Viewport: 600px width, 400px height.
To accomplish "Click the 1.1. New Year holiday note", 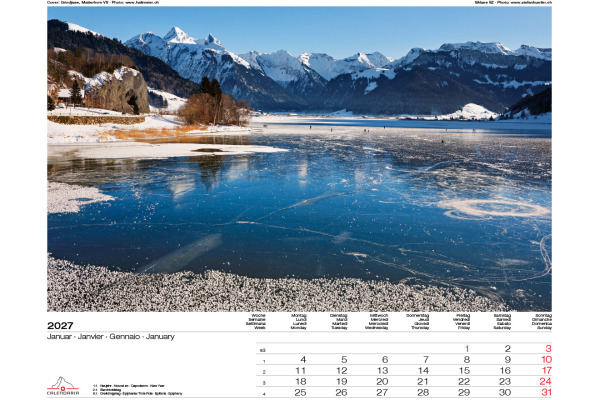I will 129,386.
